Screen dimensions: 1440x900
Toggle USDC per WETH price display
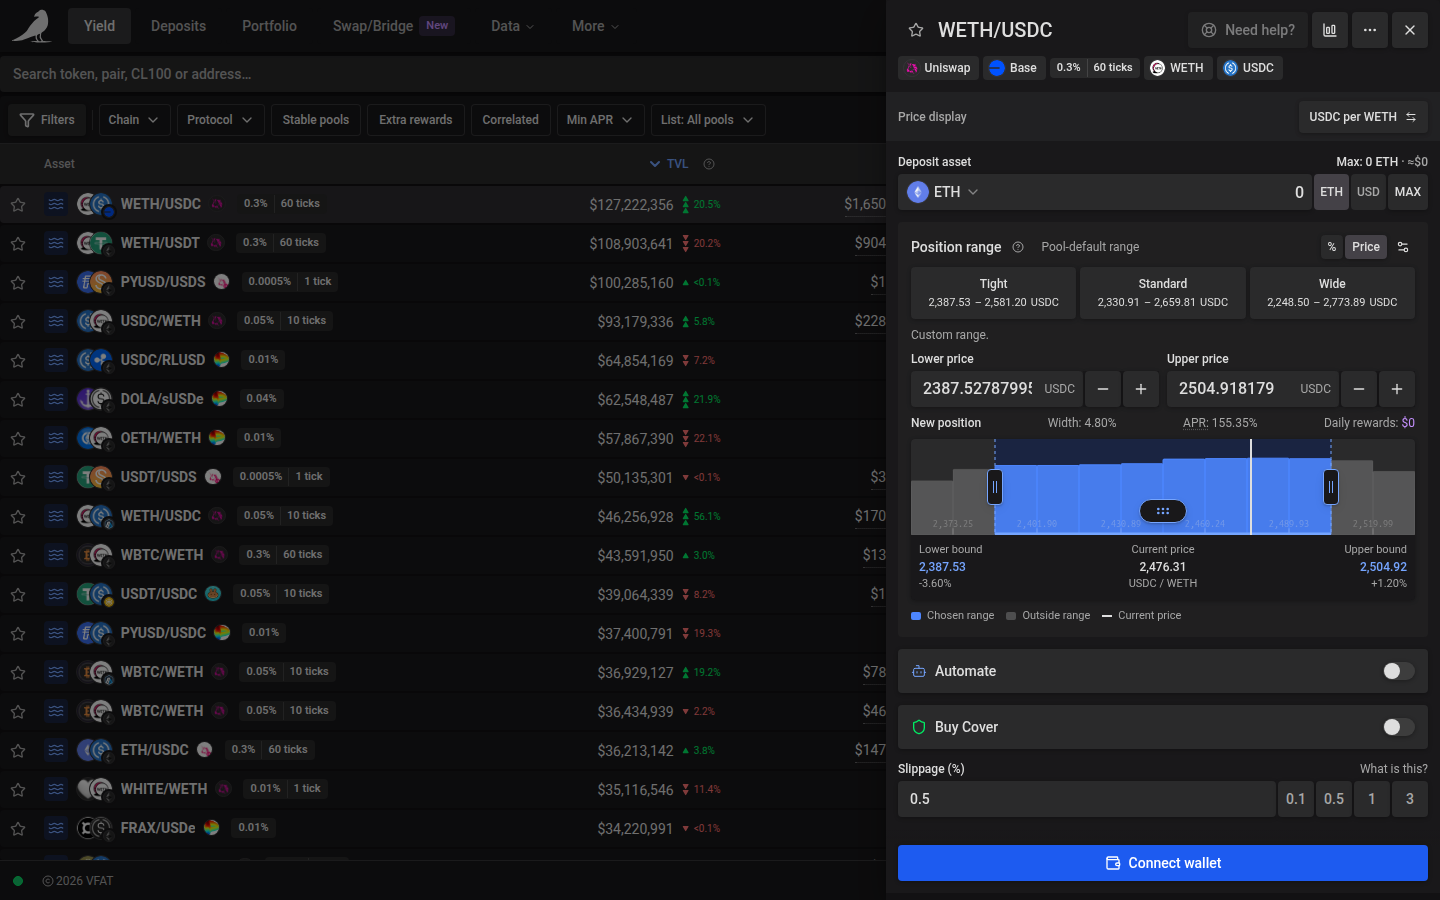tap(1362, 117)
